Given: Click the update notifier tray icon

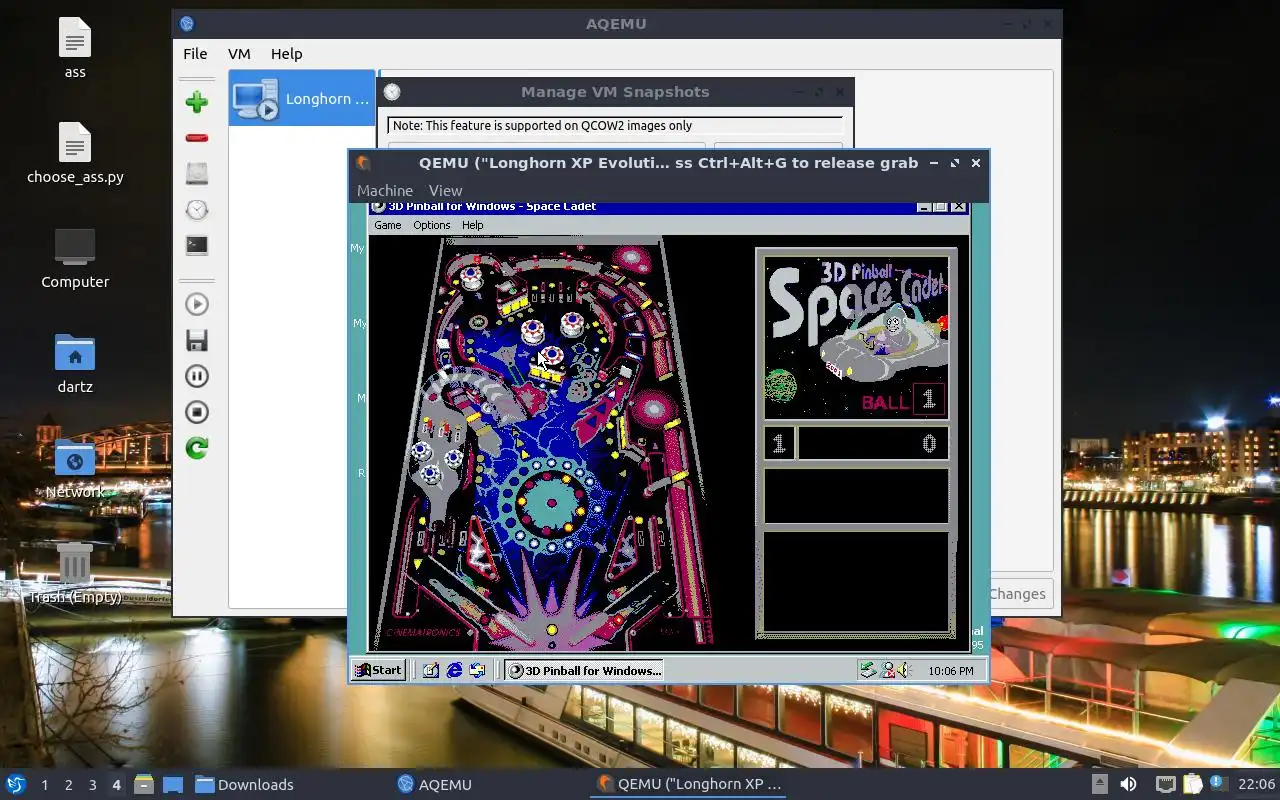Looking at the screenshot, I should (x=1218, y=784).
